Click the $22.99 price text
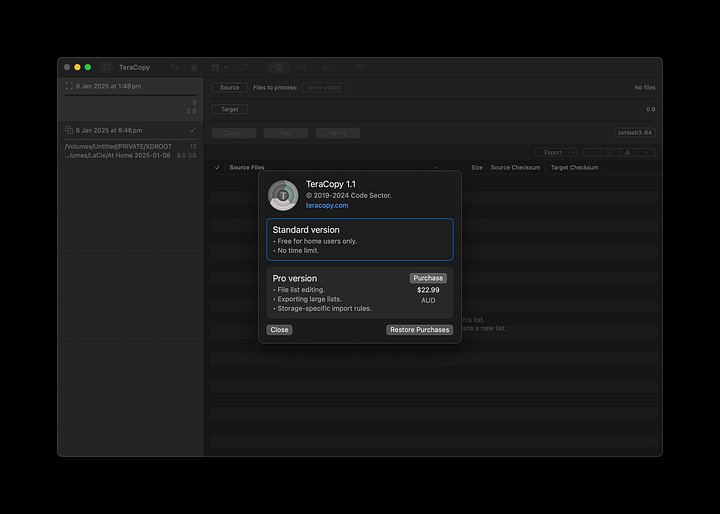Viewport: 720px width, 514px height. 428,290
